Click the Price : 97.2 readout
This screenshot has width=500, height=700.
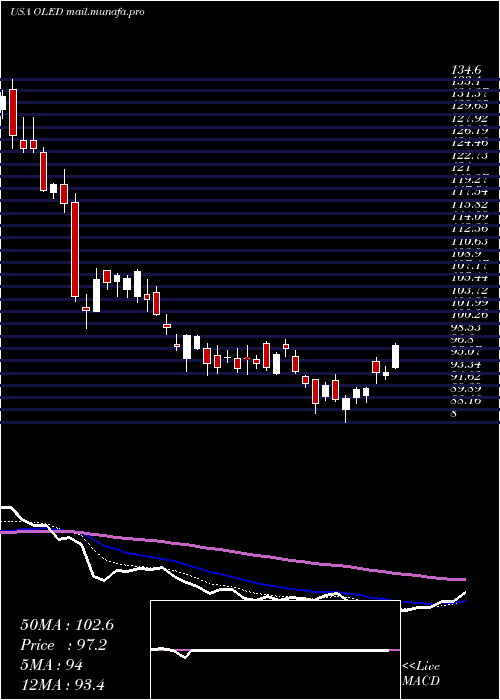(63, 645)
